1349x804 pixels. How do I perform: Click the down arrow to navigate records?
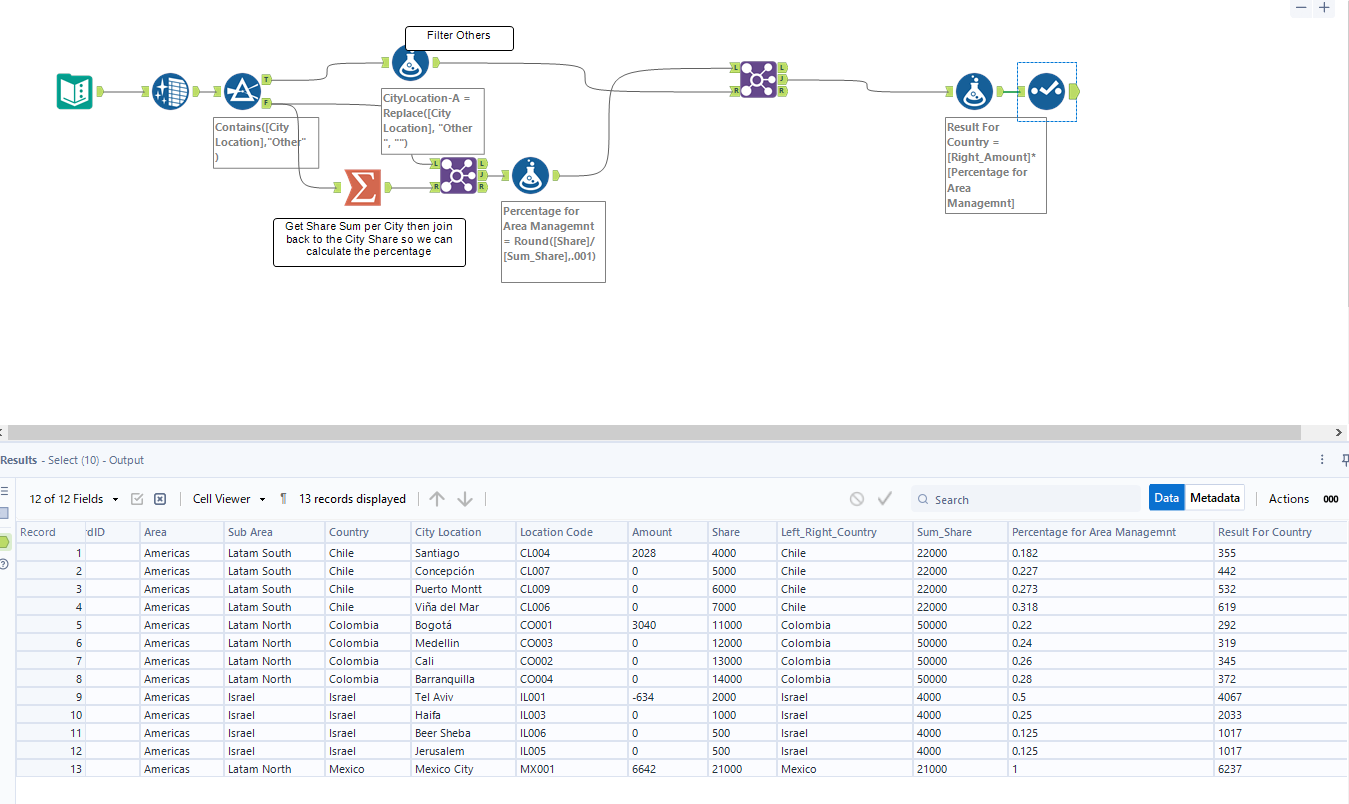[465, 498]
